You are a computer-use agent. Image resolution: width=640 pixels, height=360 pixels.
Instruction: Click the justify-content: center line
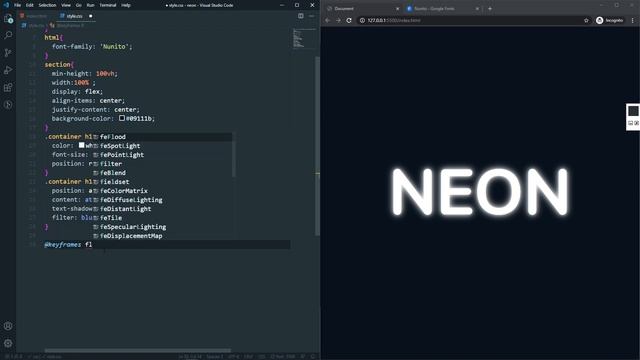click(x=96, y=109)
